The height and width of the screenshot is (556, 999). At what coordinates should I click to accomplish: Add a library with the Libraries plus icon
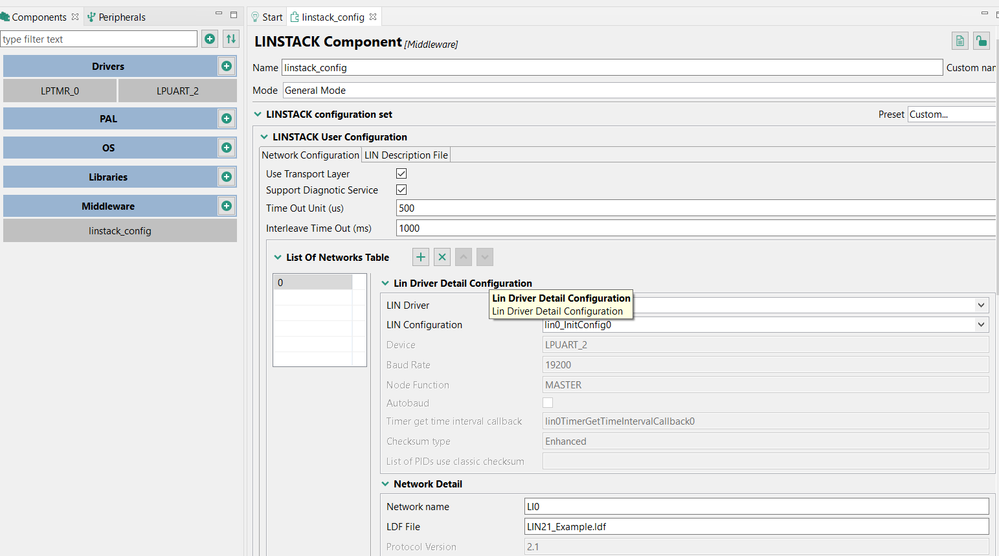[x=226, y=177]
